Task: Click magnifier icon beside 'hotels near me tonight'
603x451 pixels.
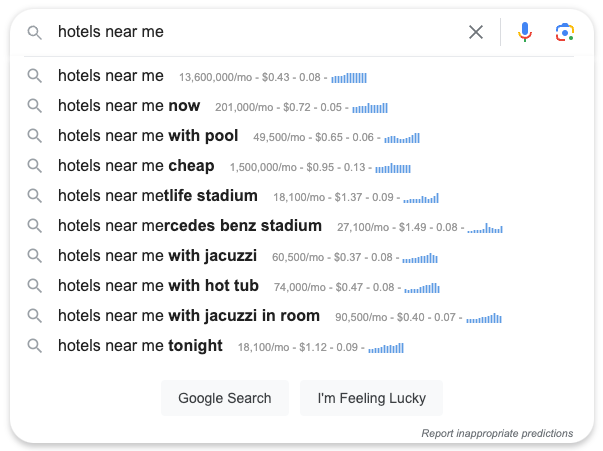Action: (35, 345)
